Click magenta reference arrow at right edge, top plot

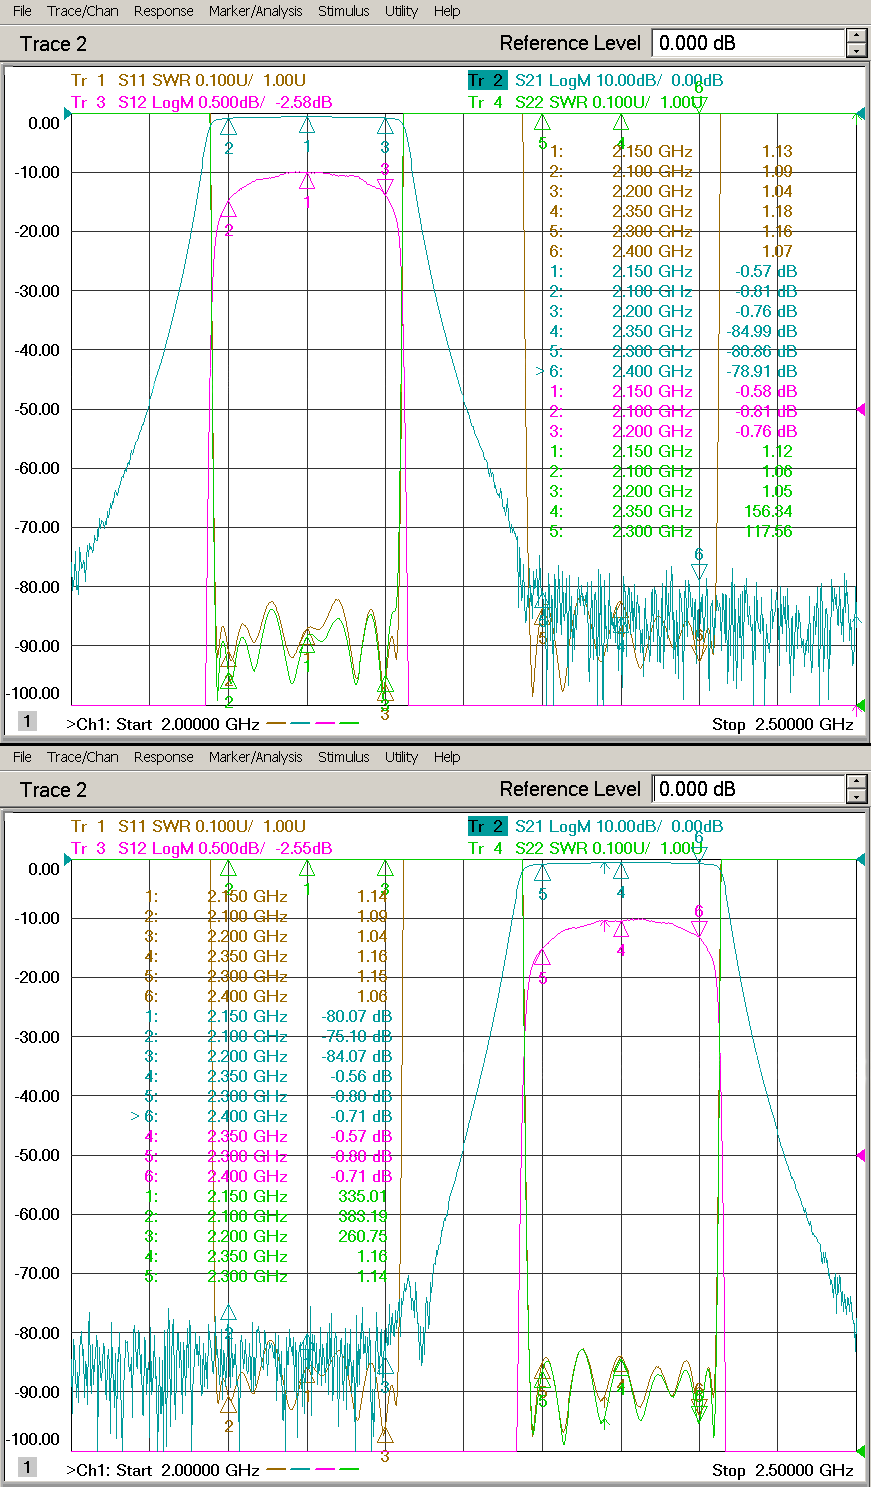point(860,409)
